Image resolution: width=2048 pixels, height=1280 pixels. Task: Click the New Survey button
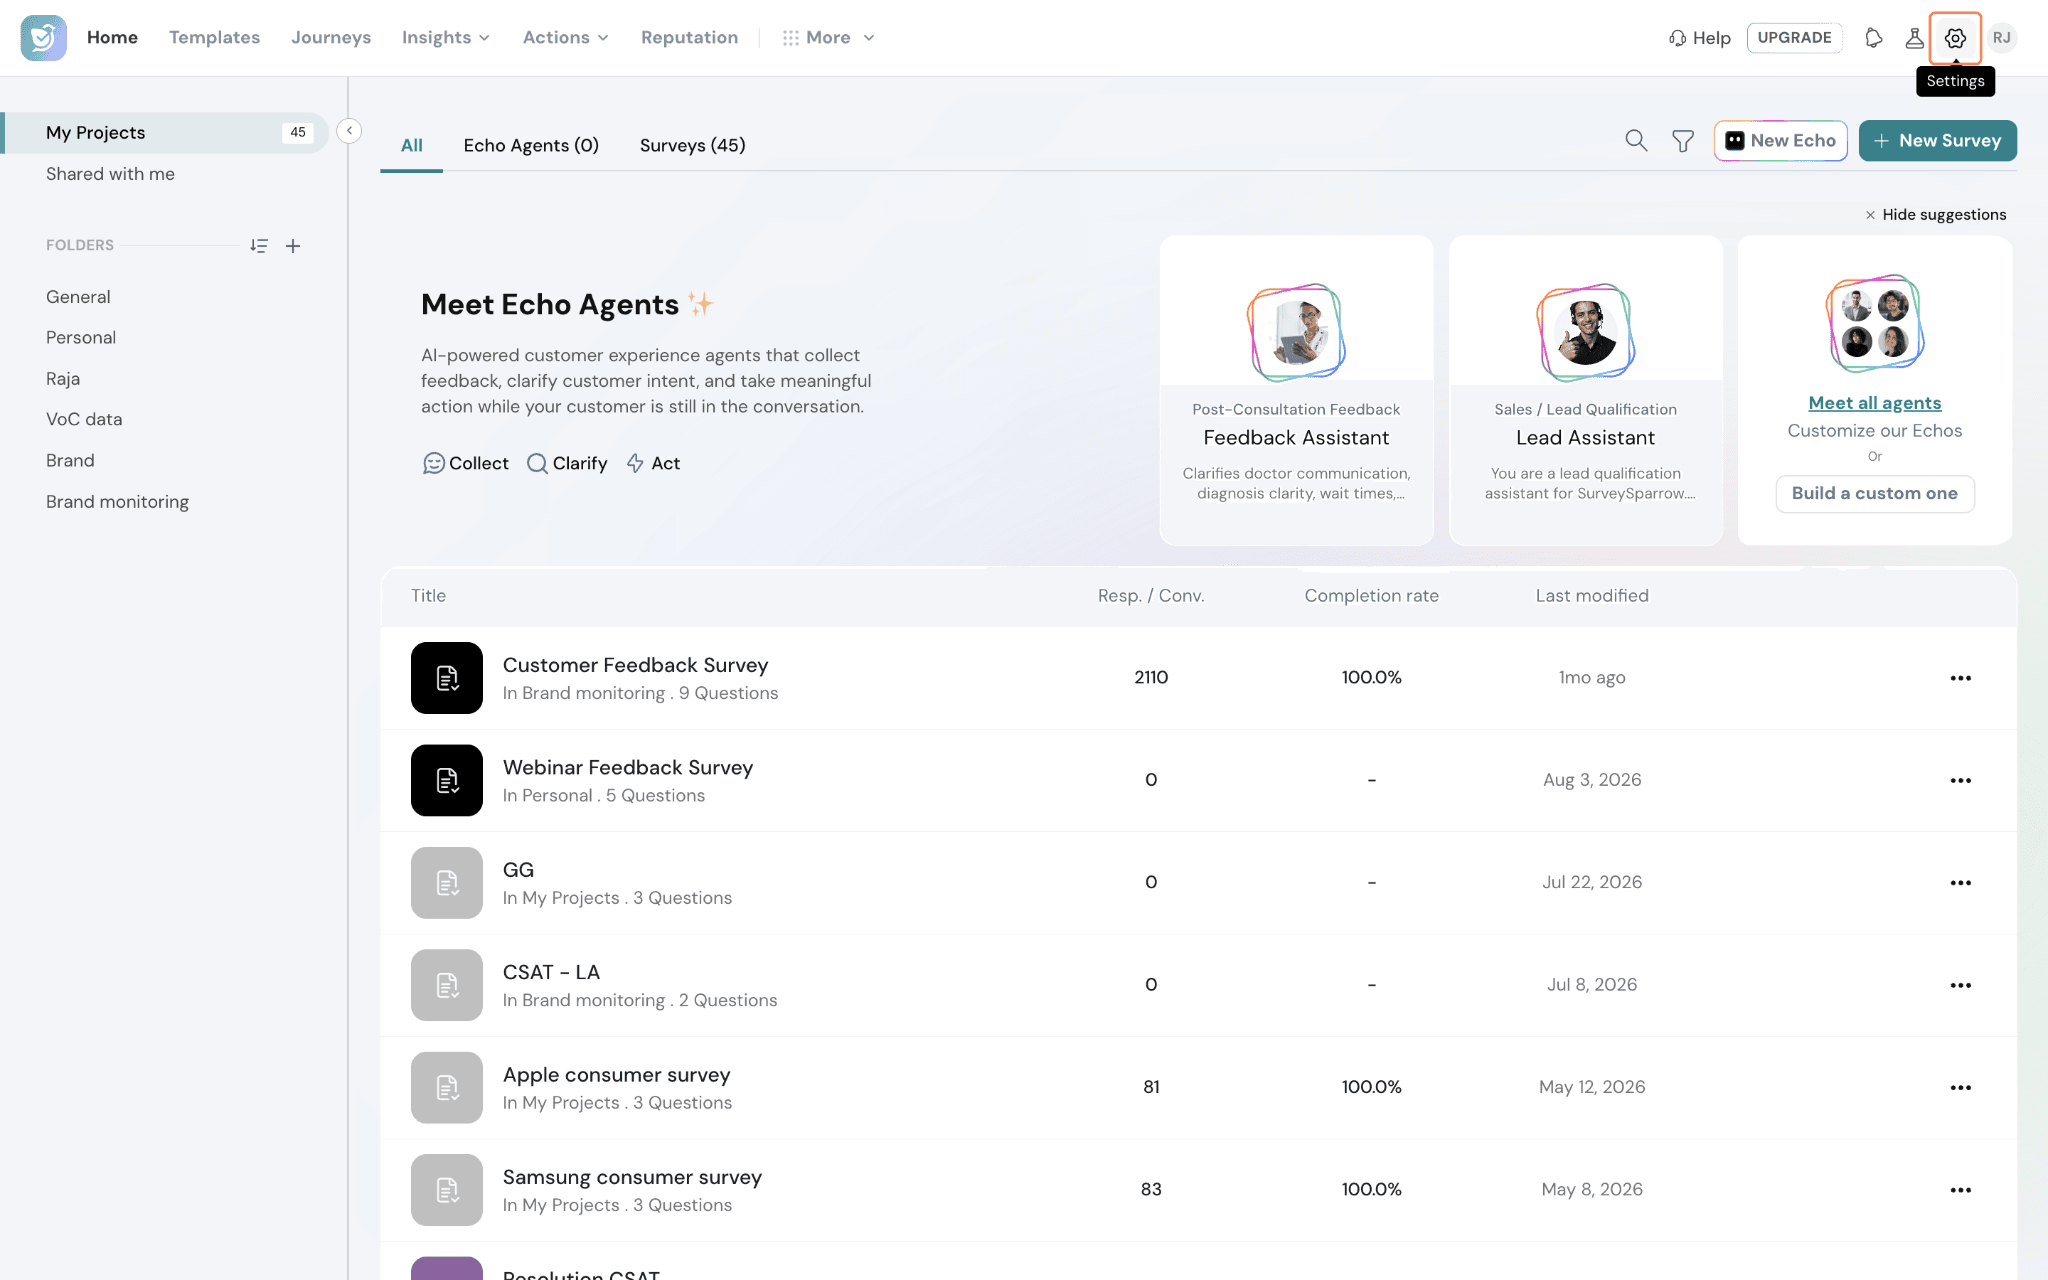point(1937,141)
